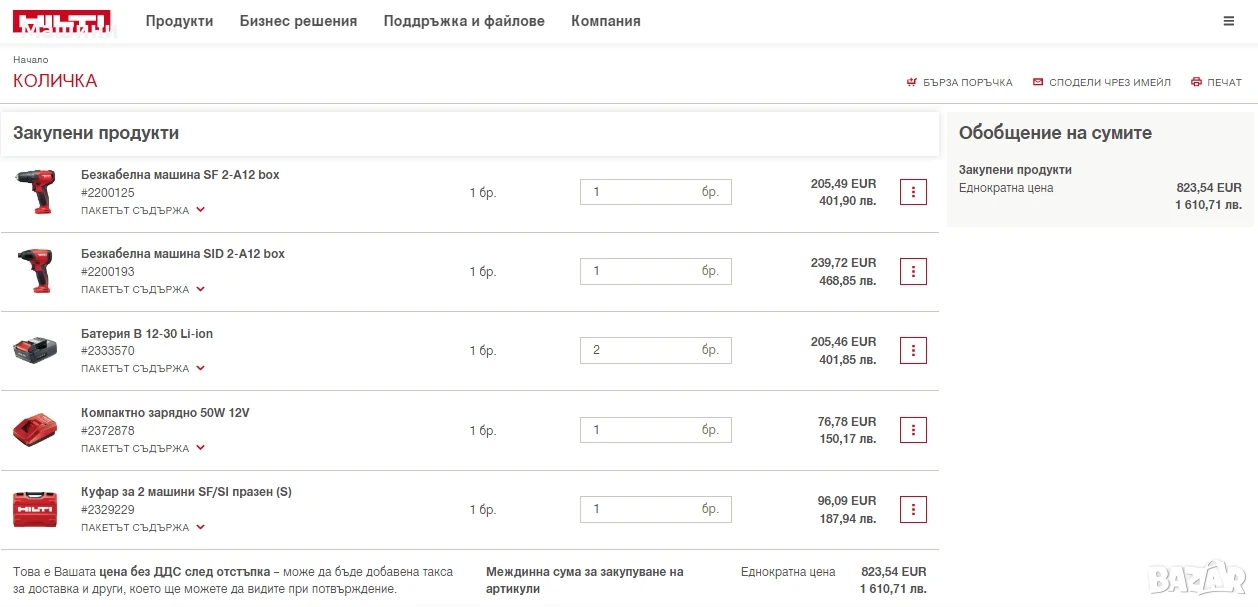This screenshot has width=1258, height=607.
Task: Go to the Начало breadcrumb link
Action: click(x=30, y=60)
